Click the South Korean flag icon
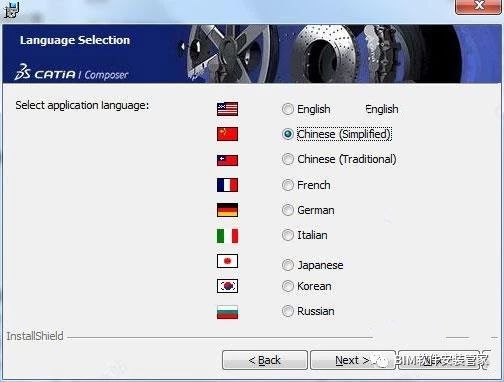 coord(227,286)
